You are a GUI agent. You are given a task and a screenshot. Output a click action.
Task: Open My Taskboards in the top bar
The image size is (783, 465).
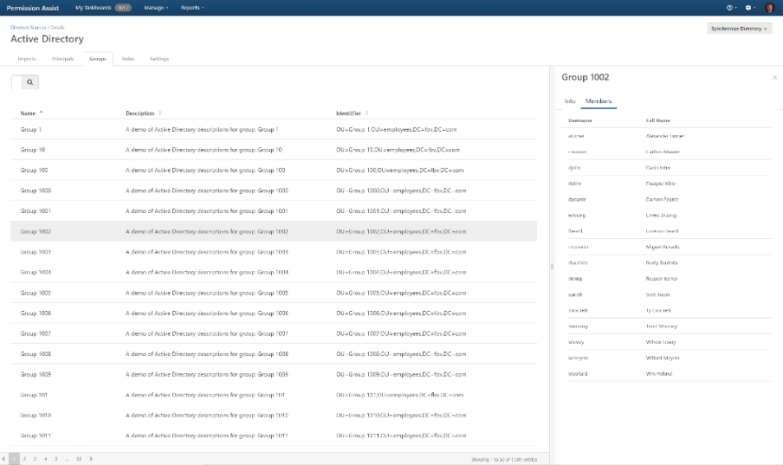[95, 7]
